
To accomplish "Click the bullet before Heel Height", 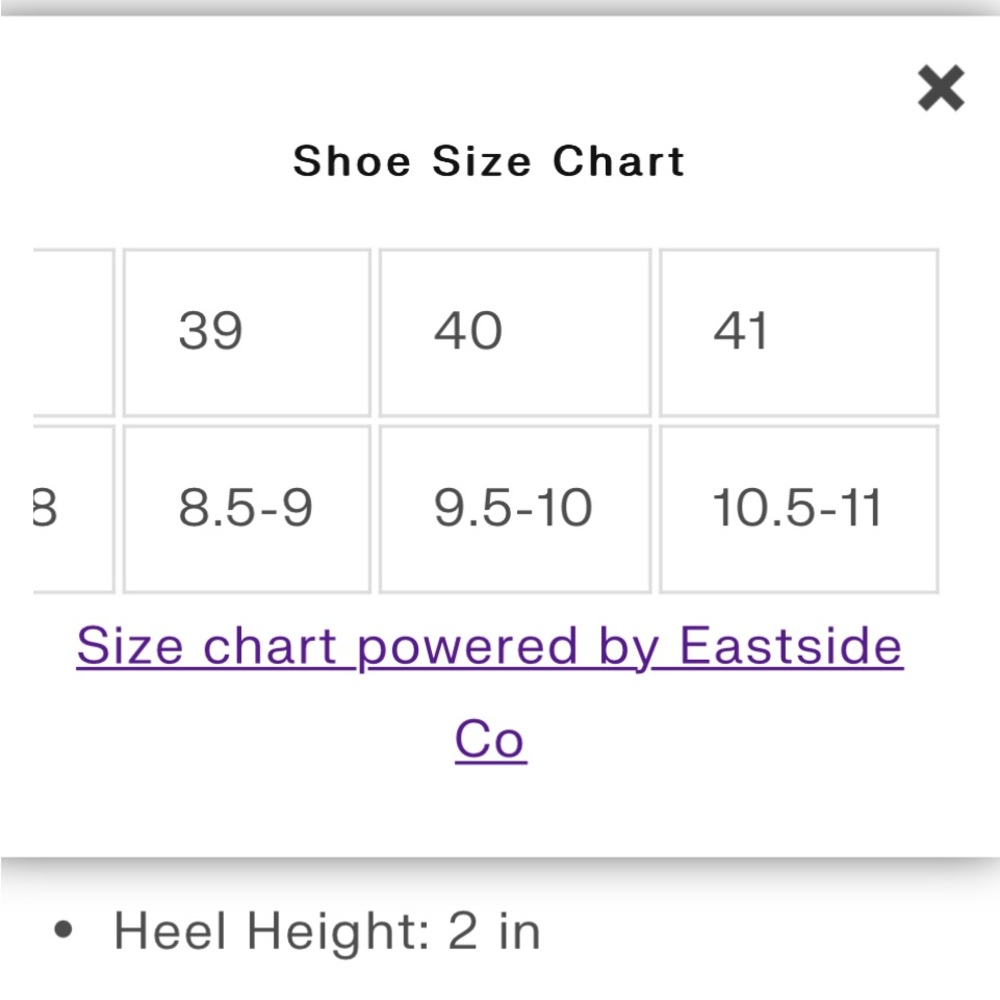I will pos(63,929).
